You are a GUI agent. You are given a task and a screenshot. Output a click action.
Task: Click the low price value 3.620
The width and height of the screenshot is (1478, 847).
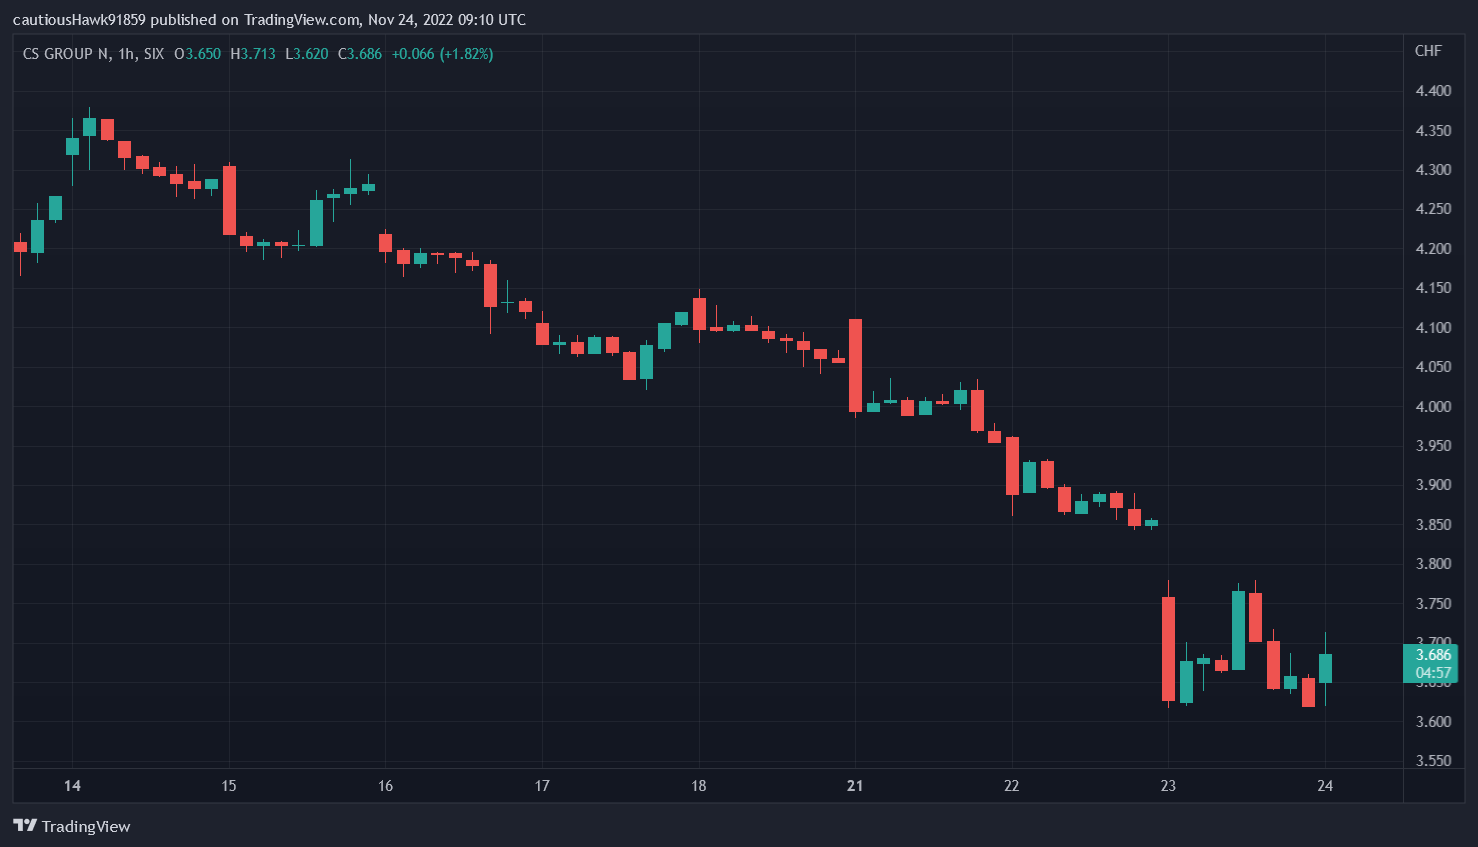coord(311,54)
